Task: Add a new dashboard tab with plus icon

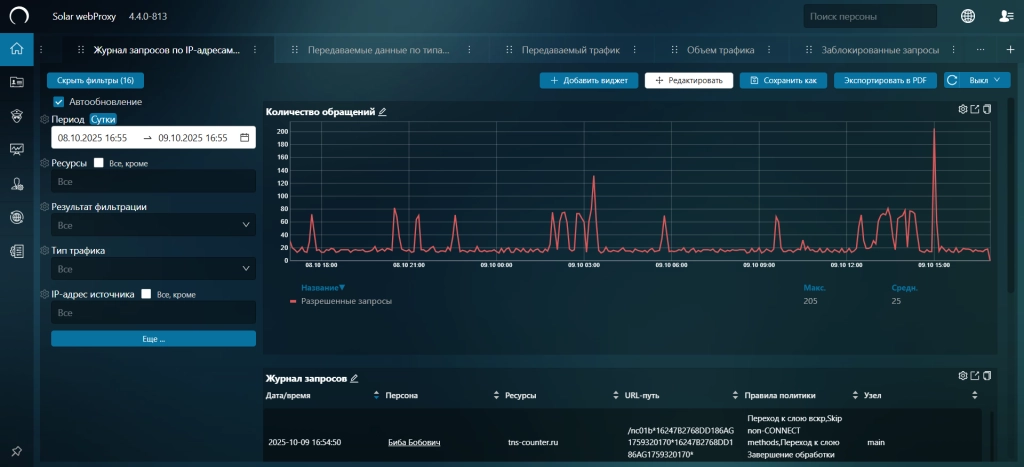Action: click(x=1010, y=49)
